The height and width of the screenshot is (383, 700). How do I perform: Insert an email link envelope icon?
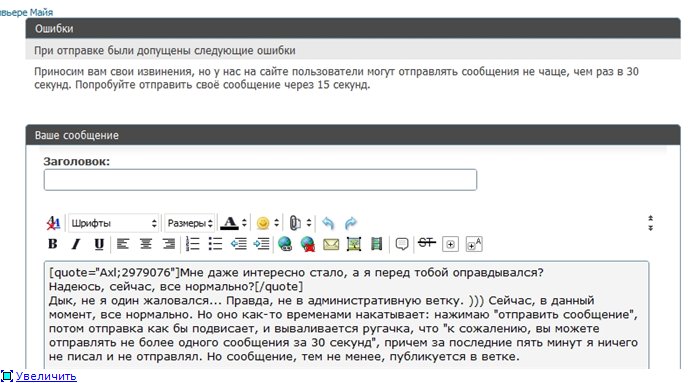[x=331, y=245]
